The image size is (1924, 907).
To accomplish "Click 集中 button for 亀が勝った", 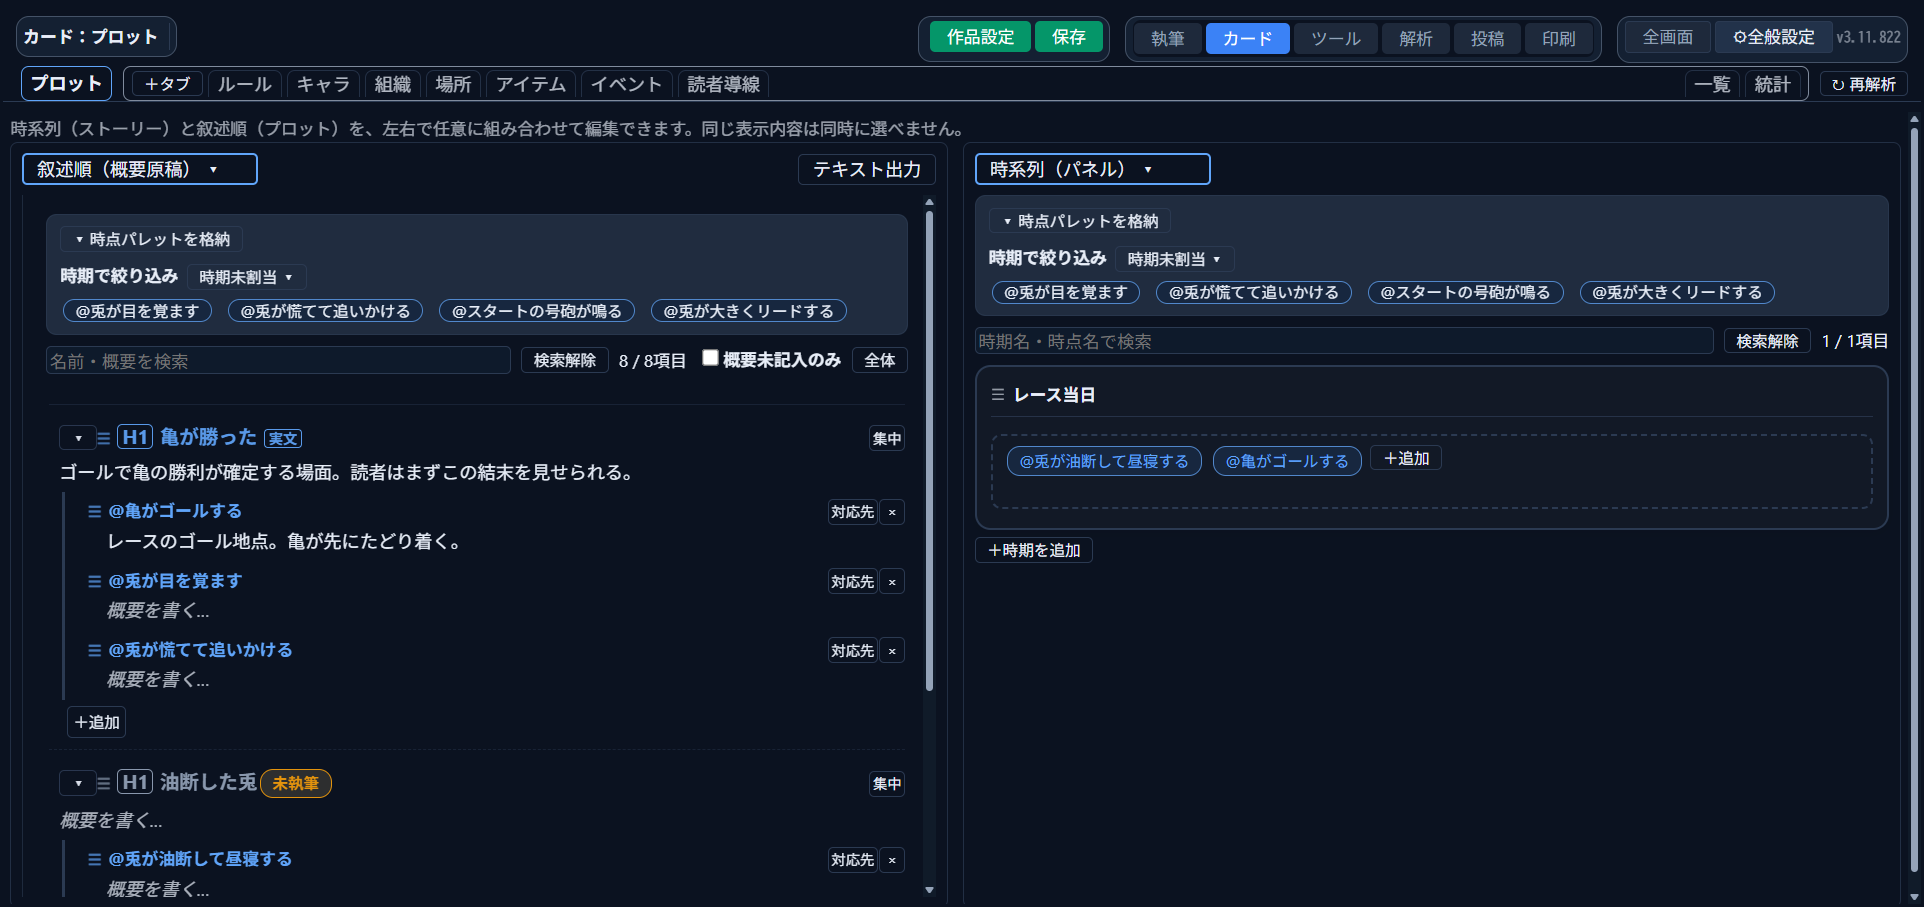I will tap(887, 438).
